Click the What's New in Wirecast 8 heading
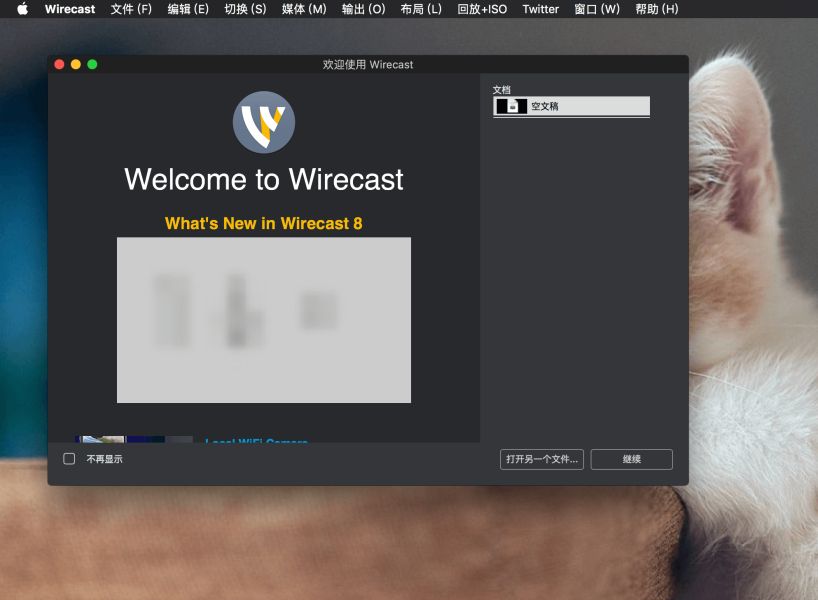The height and width of the screenshot is (600, 818). point(263,223)
